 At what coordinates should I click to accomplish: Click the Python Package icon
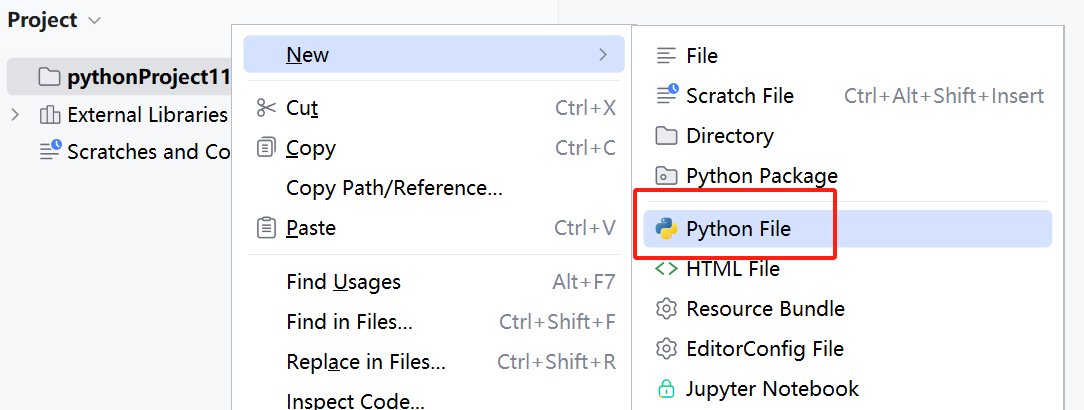[666, 176]
